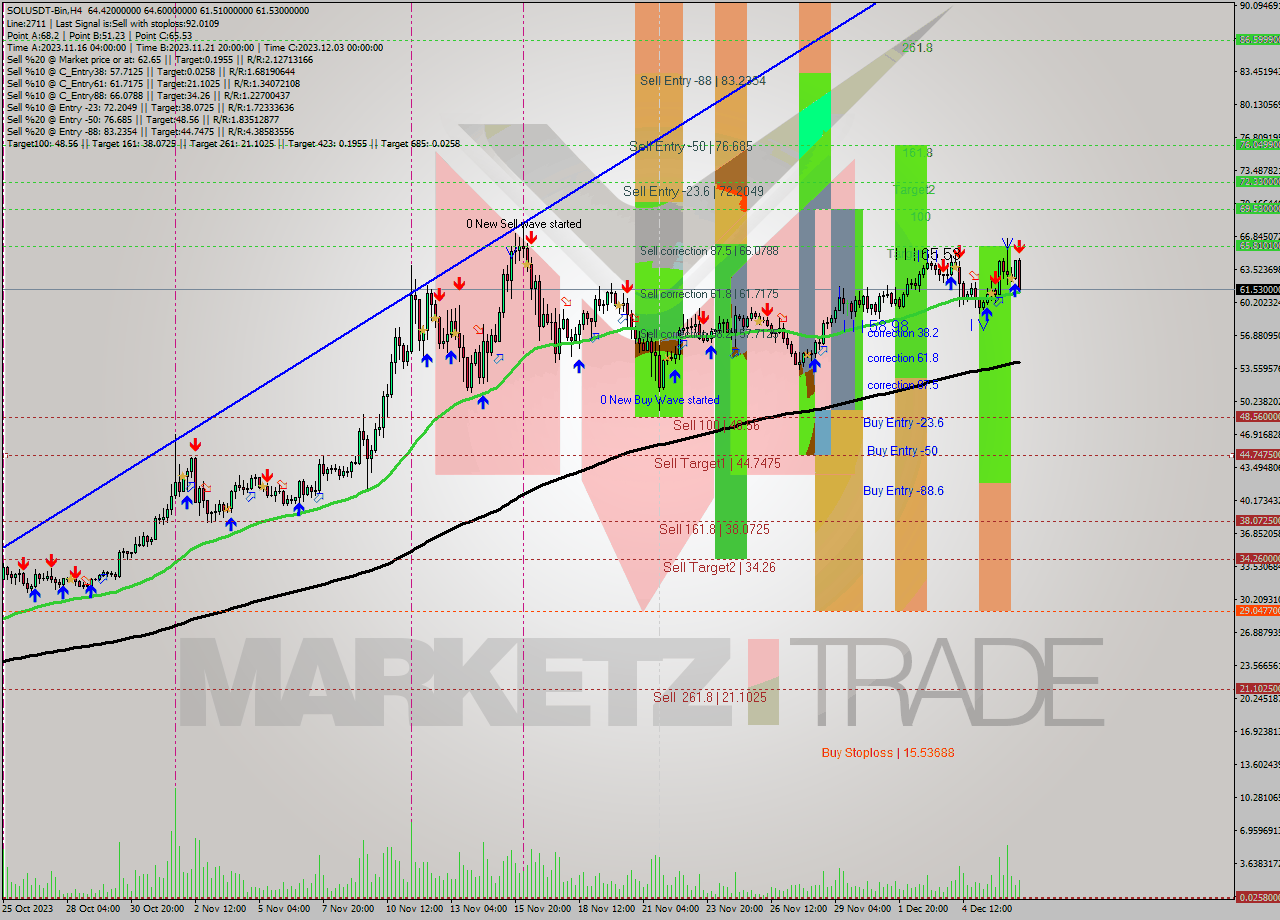Click the 'Target2' label on green bar
Image resolution: width=1280 pixels, height=920 pixels.
(x=913, y=190)
